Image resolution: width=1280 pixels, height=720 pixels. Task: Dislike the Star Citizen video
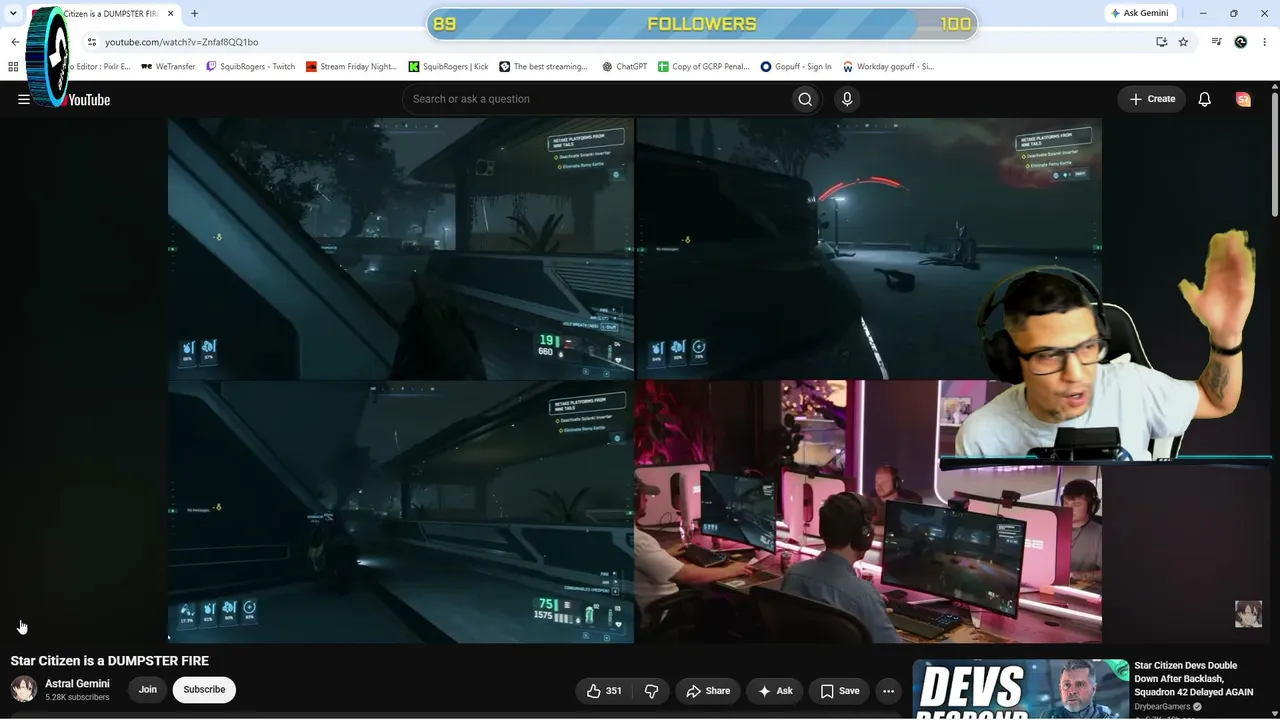coord(652,691)
